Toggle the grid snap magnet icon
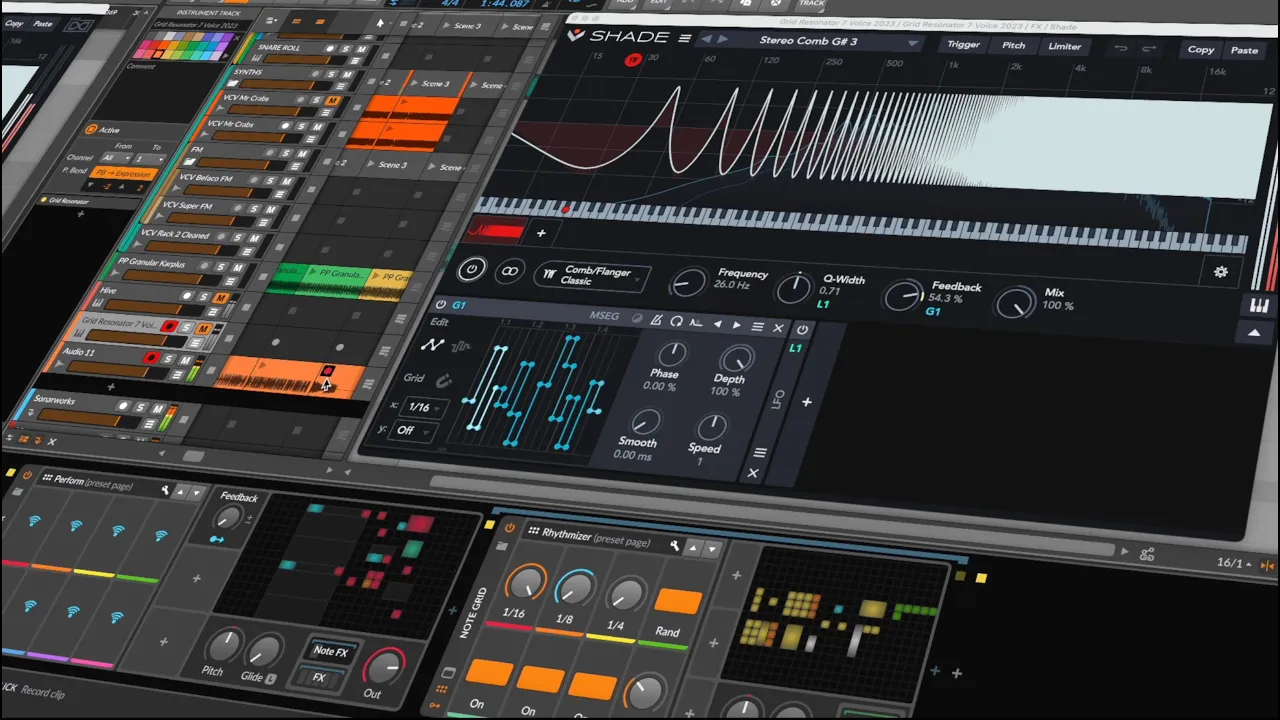The image size is (1280, 720). coord(444,381)
